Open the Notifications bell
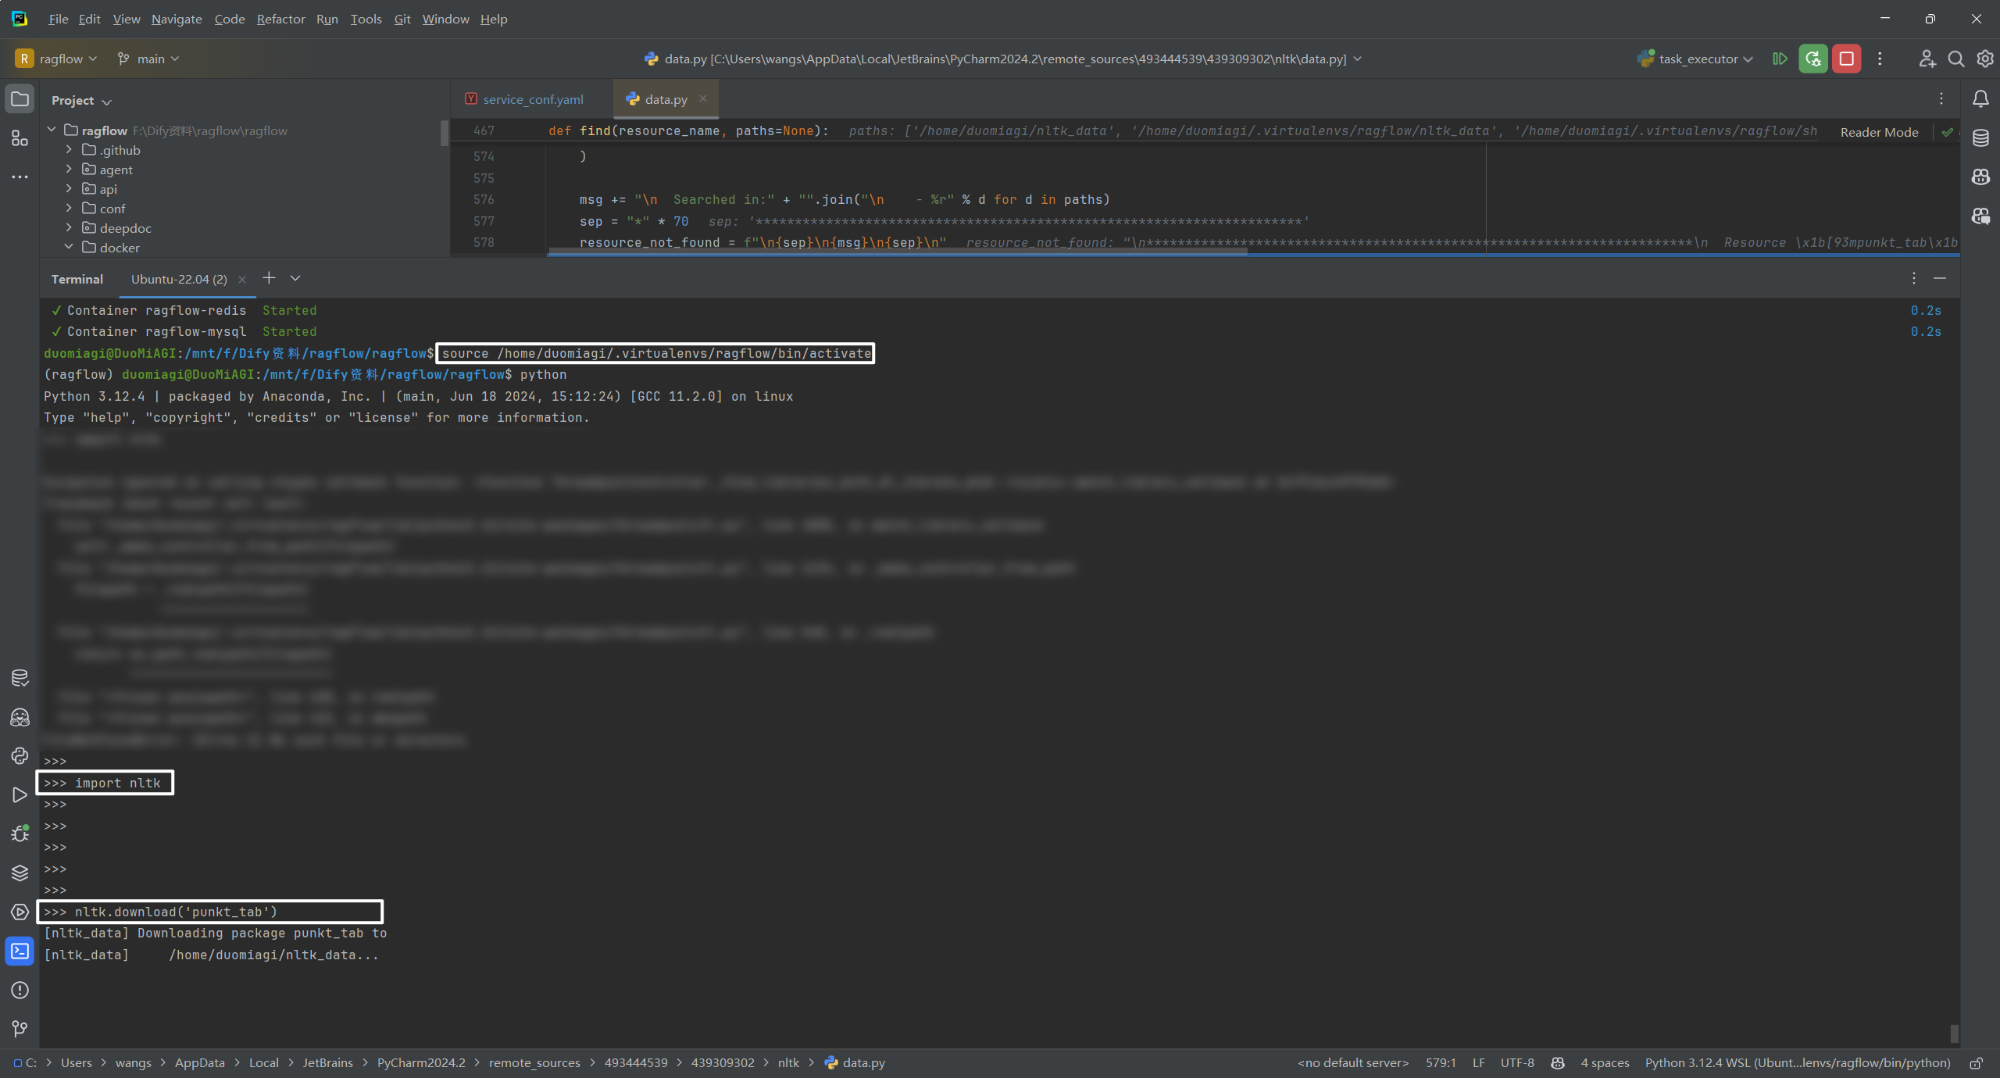This screenshot has width=2000, height=1078. (1981, 99)
